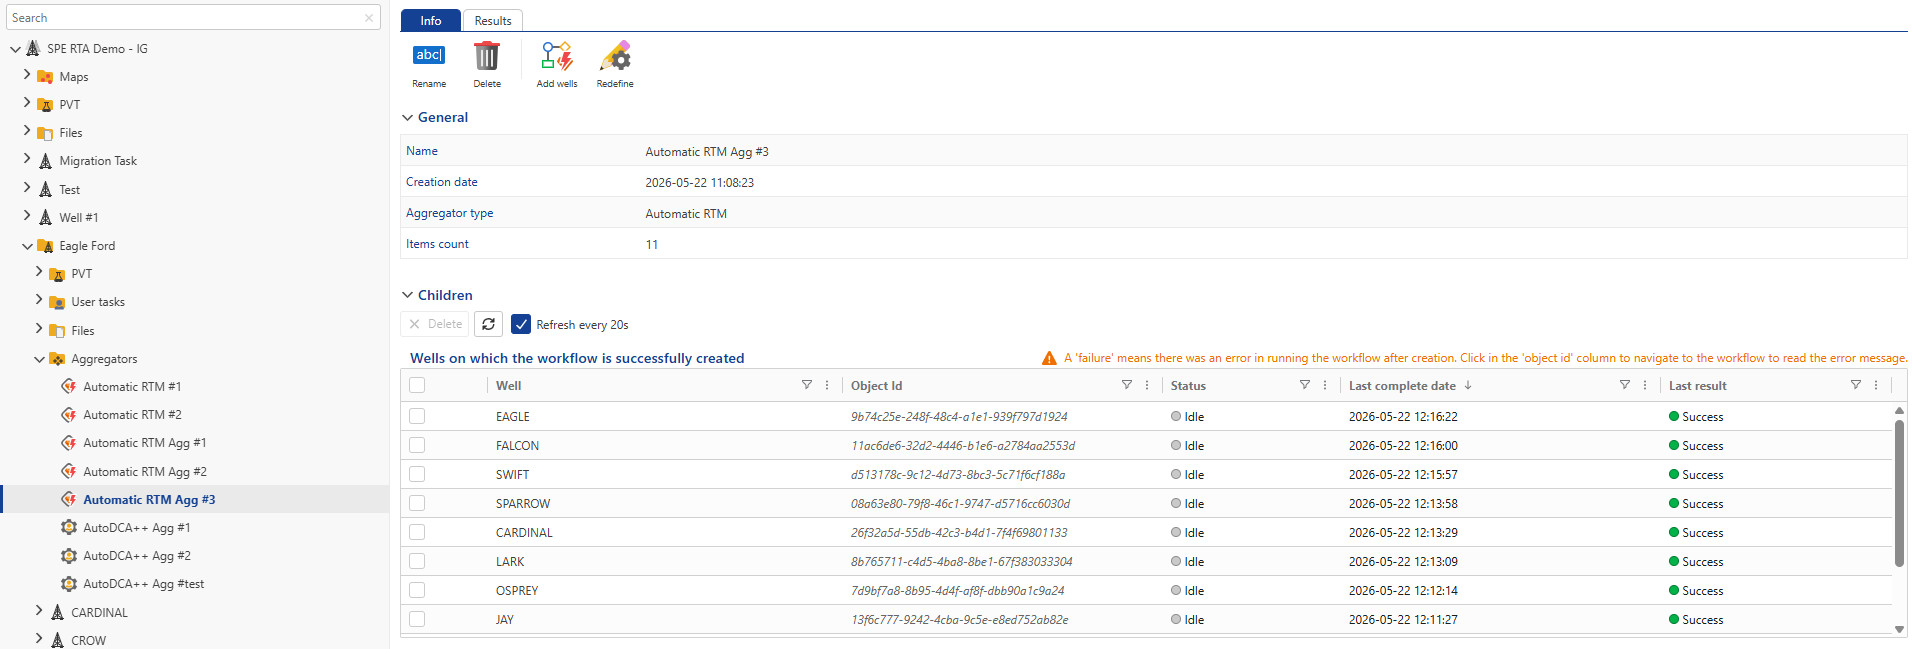The height and width of the screenshot is (649, 1916).
Task: Check the EAGLE row checkbox
Action: pos(417,416)
